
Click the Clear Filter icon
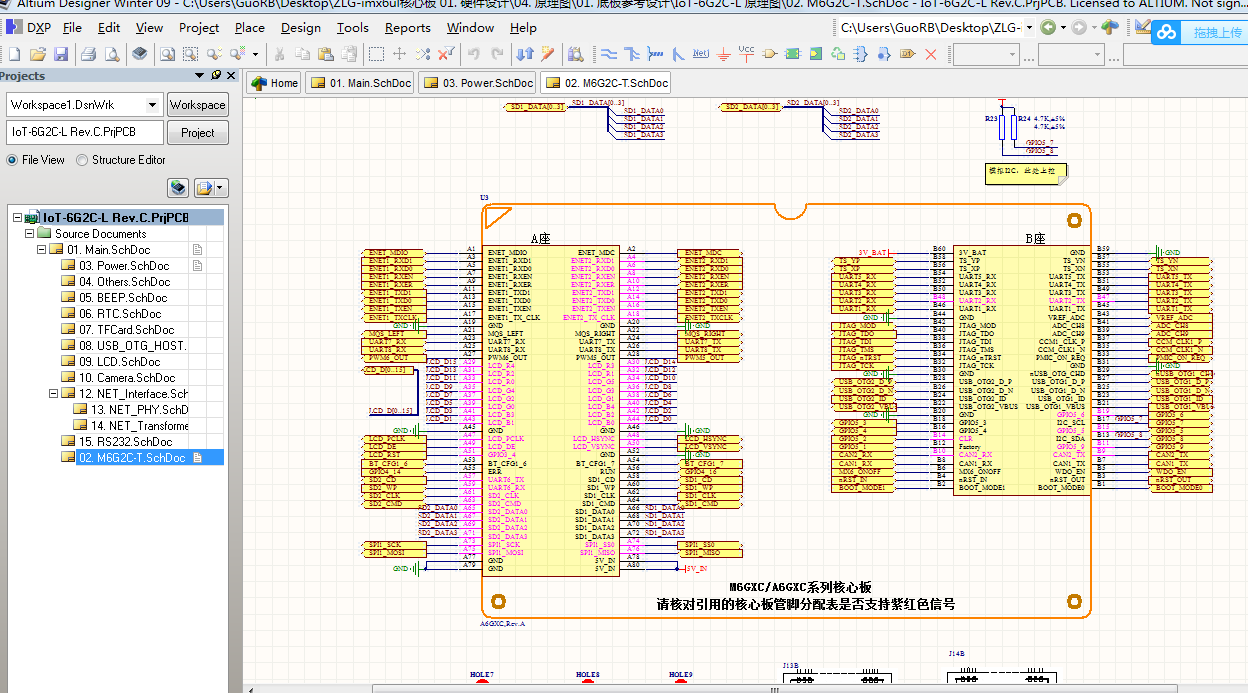(x=445, y=53)
